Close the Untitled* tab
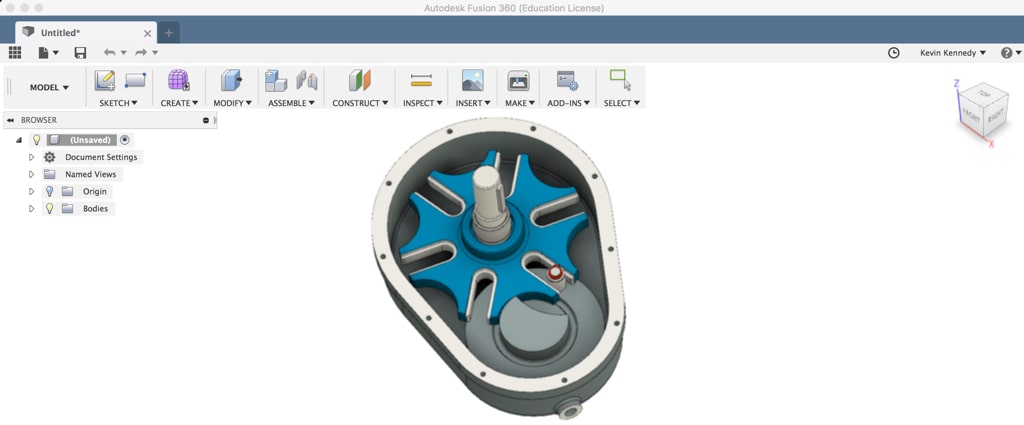 [148, 33]
